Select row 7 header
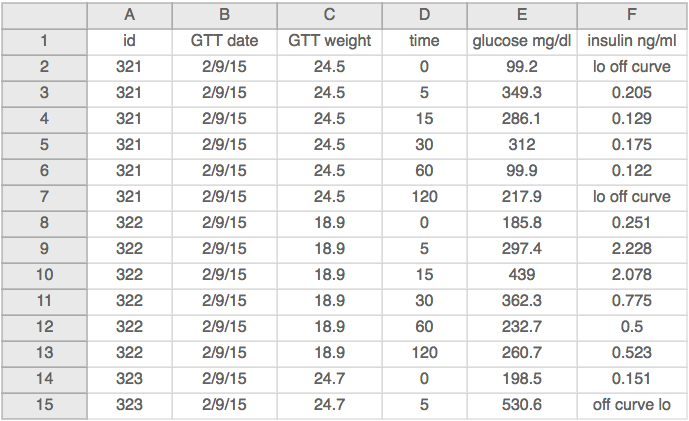The height and width of the screenshot is (421, 689). [x=44, y=197]
